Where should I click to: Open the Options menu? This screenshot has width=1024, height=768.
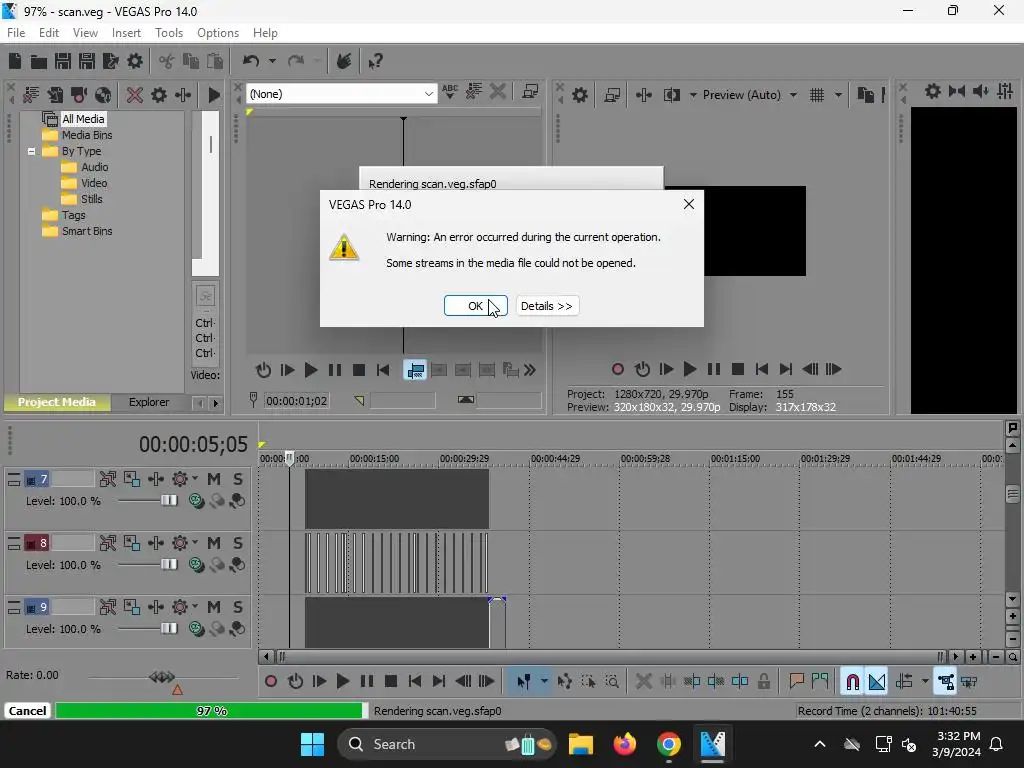coord(217,33)
